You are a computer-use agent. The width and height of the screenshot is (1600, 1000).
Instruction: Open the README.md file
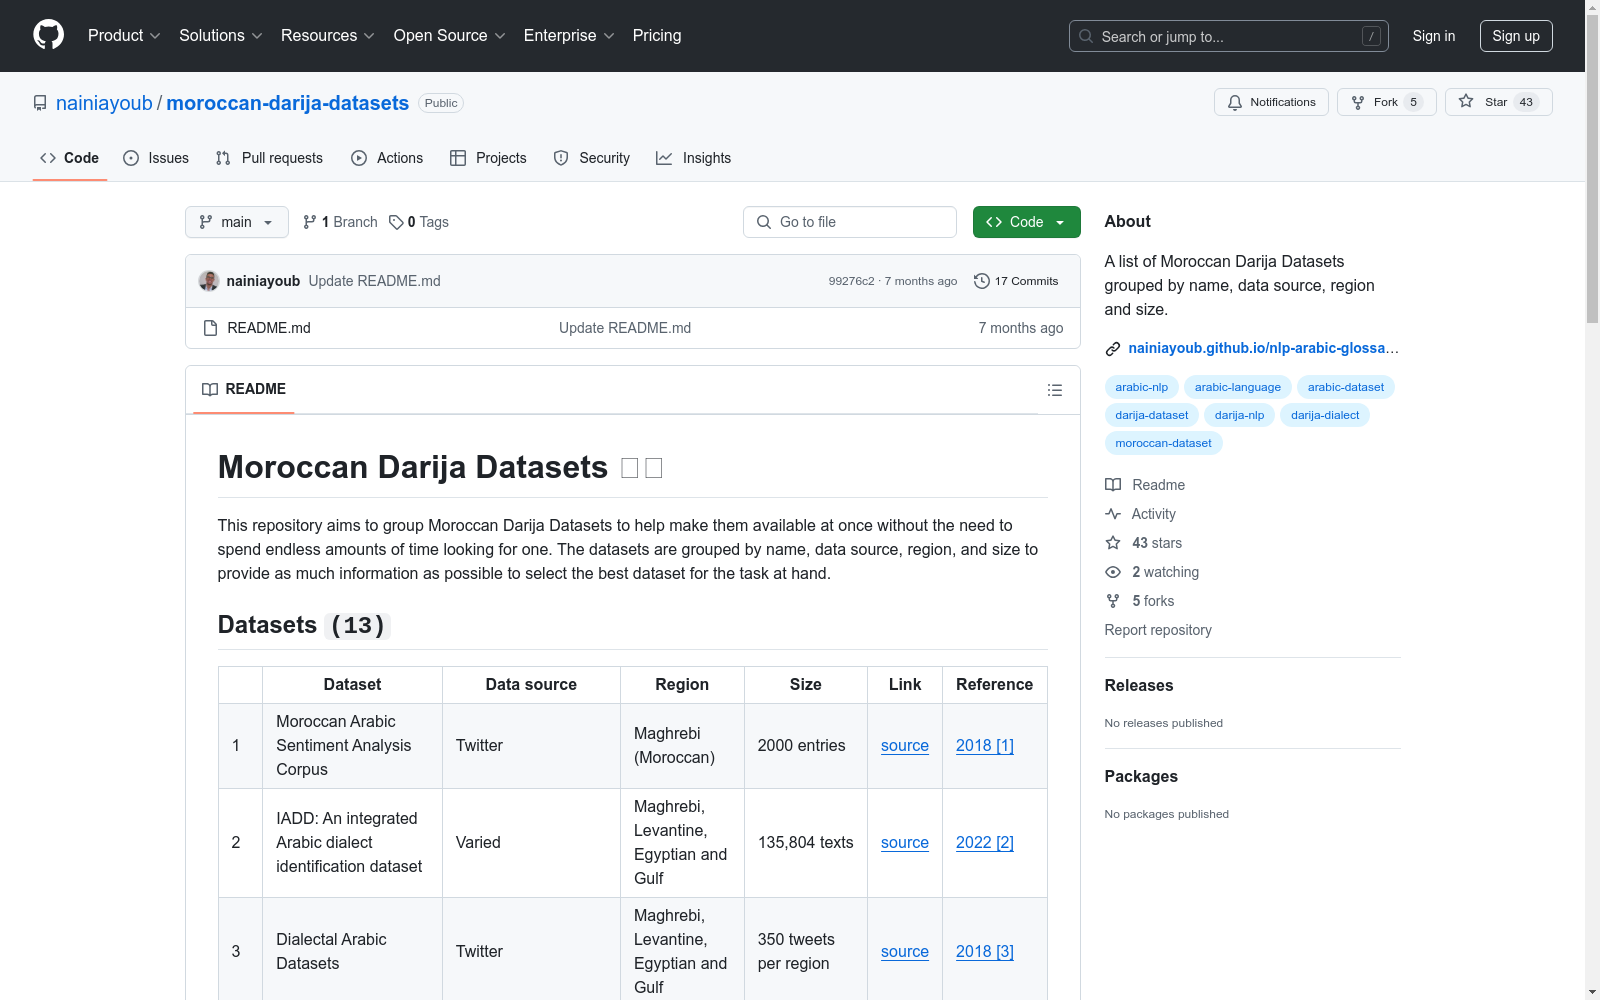pos(269,328)
